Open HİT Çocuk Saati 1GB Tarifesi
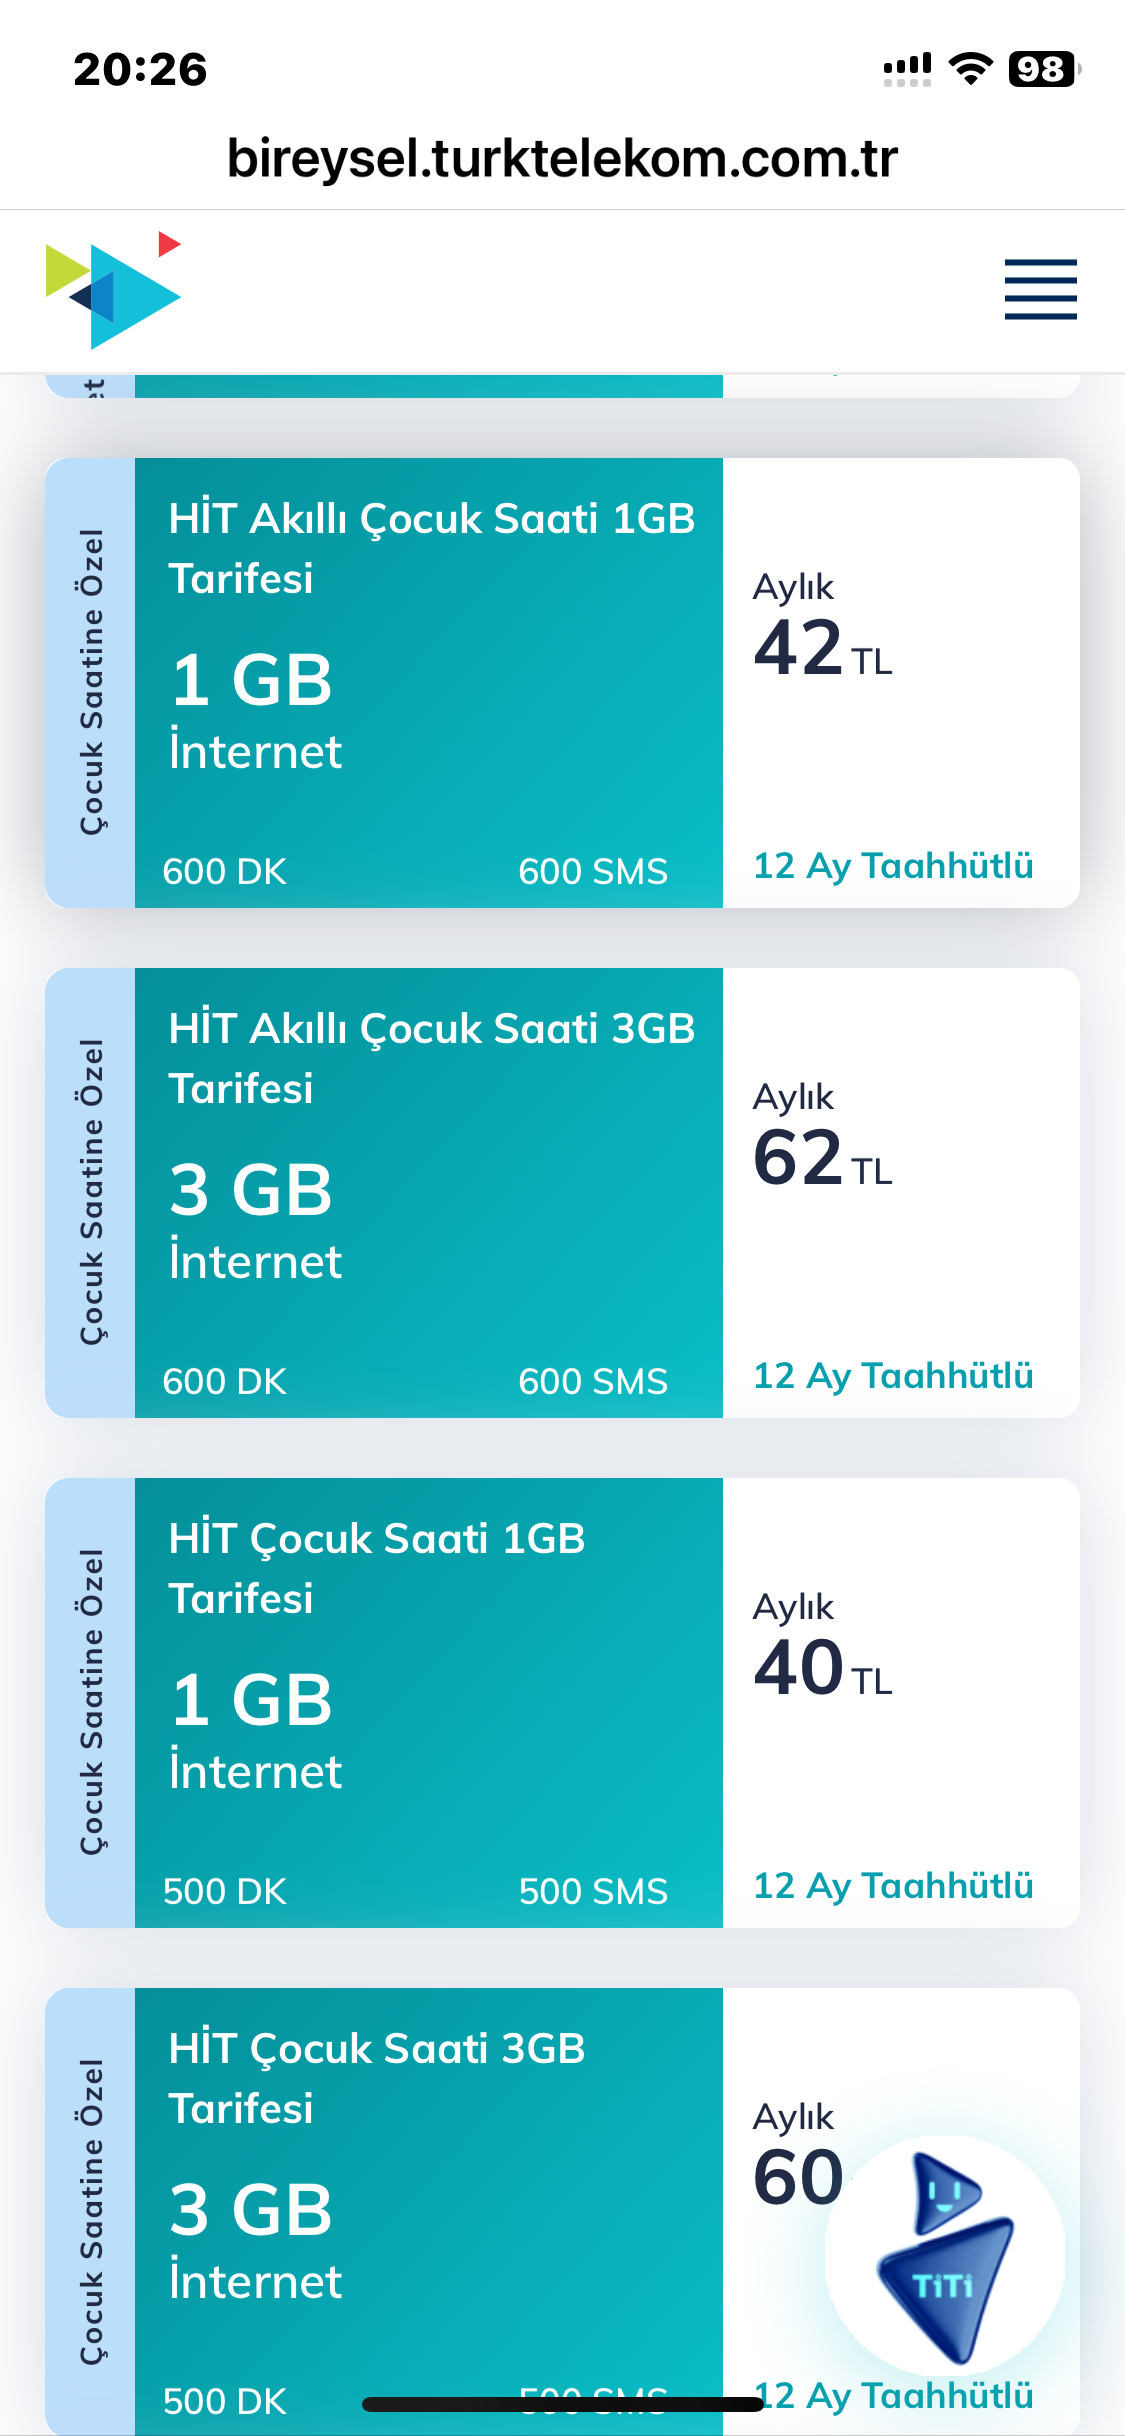1125x2436 pixels. (x=377, y=1568)
